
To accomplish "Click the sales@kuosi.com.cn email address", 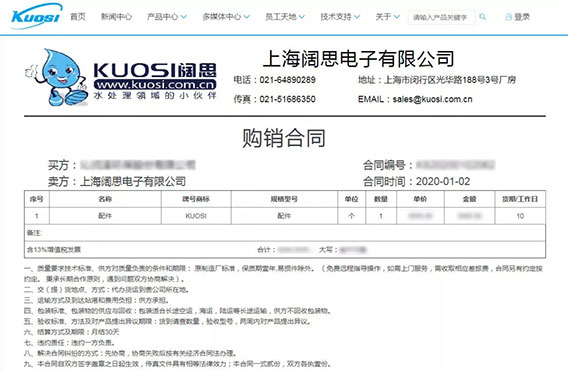I will pos(433,99).
